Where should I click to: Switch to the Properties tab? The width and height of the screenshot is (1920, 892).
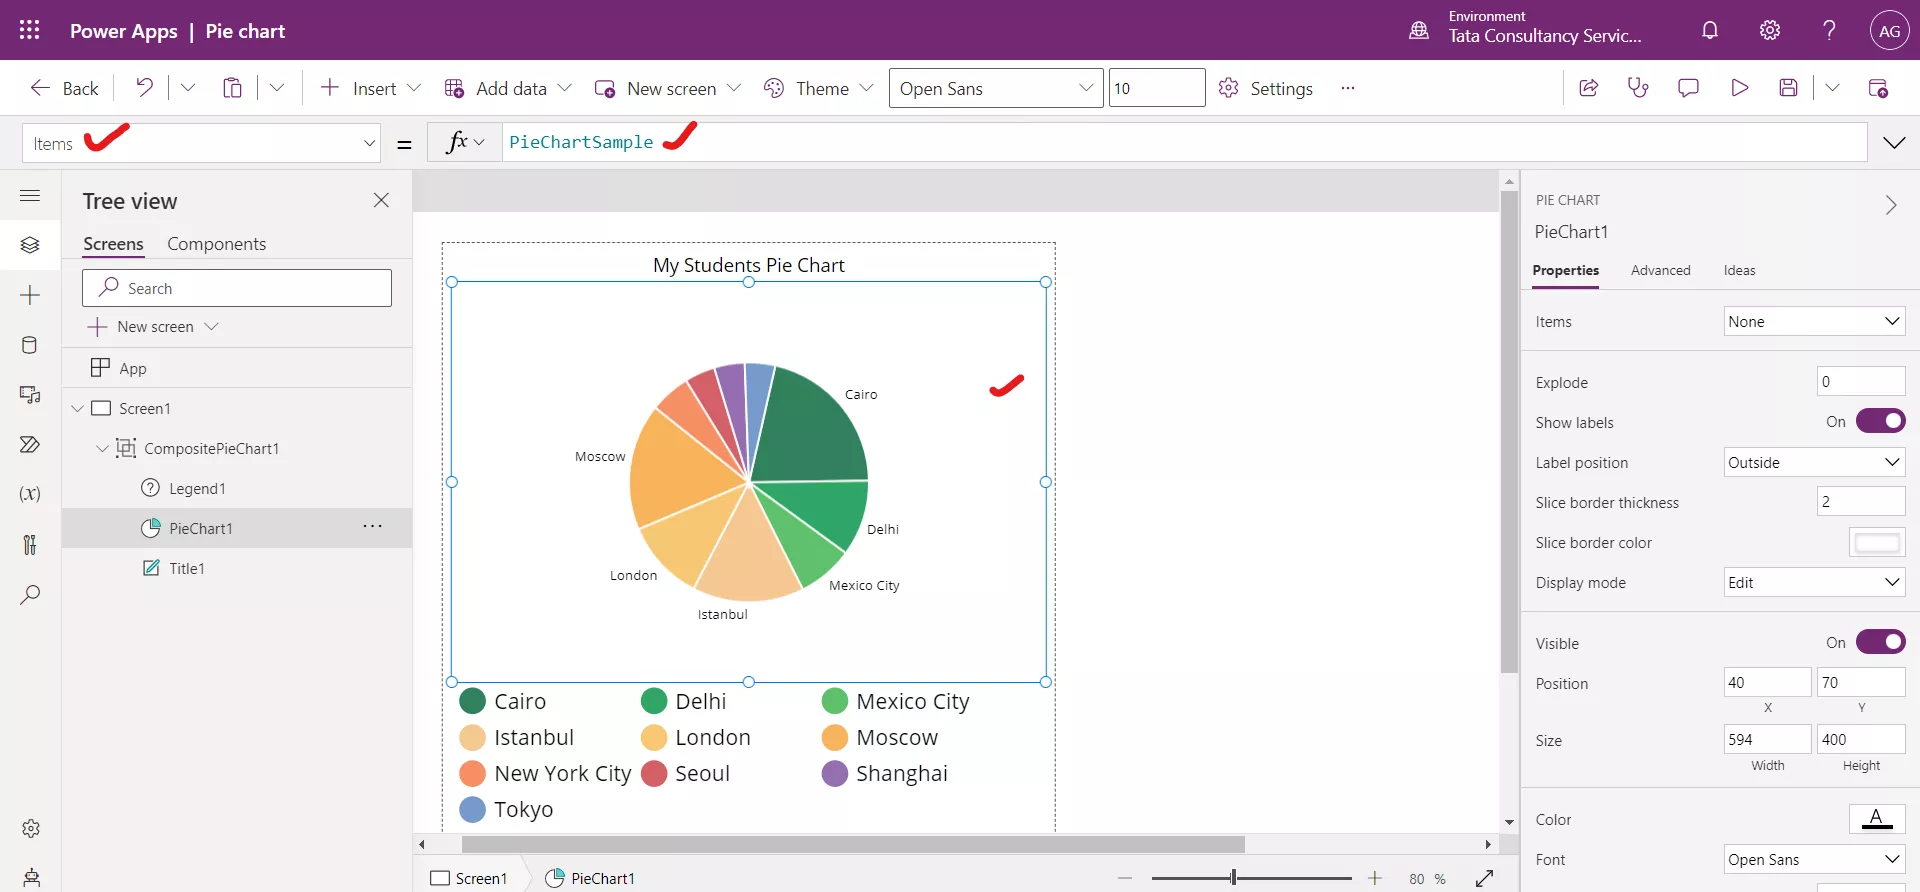point(1565,270)
